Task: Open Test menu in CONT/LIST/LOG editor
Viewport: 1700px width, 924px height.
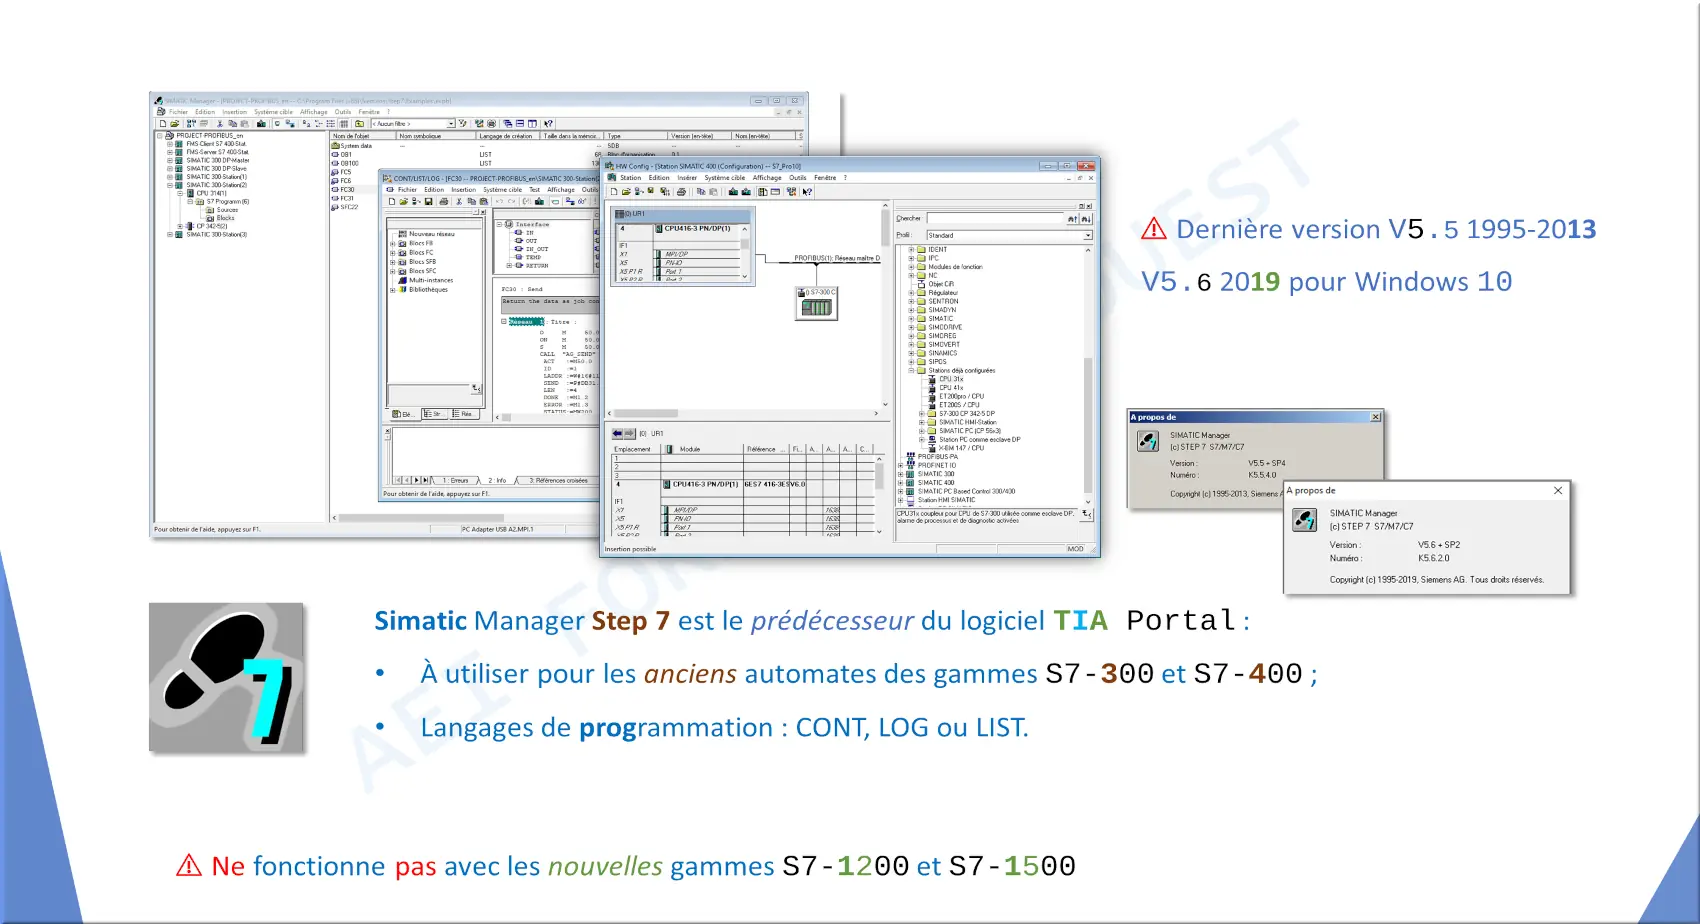Action: click(x=534, y=189)
